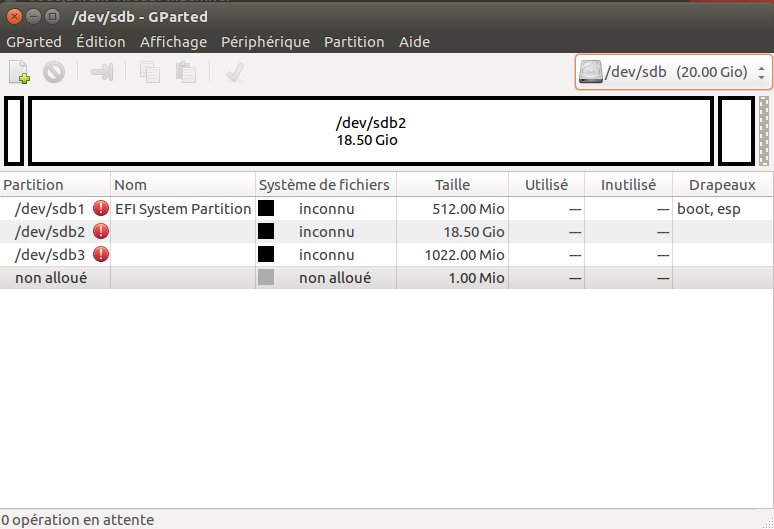Viewport: 774px width, 529px height.
Task: Sort by the Système de fichiers column header
Action: coord(325,185)
